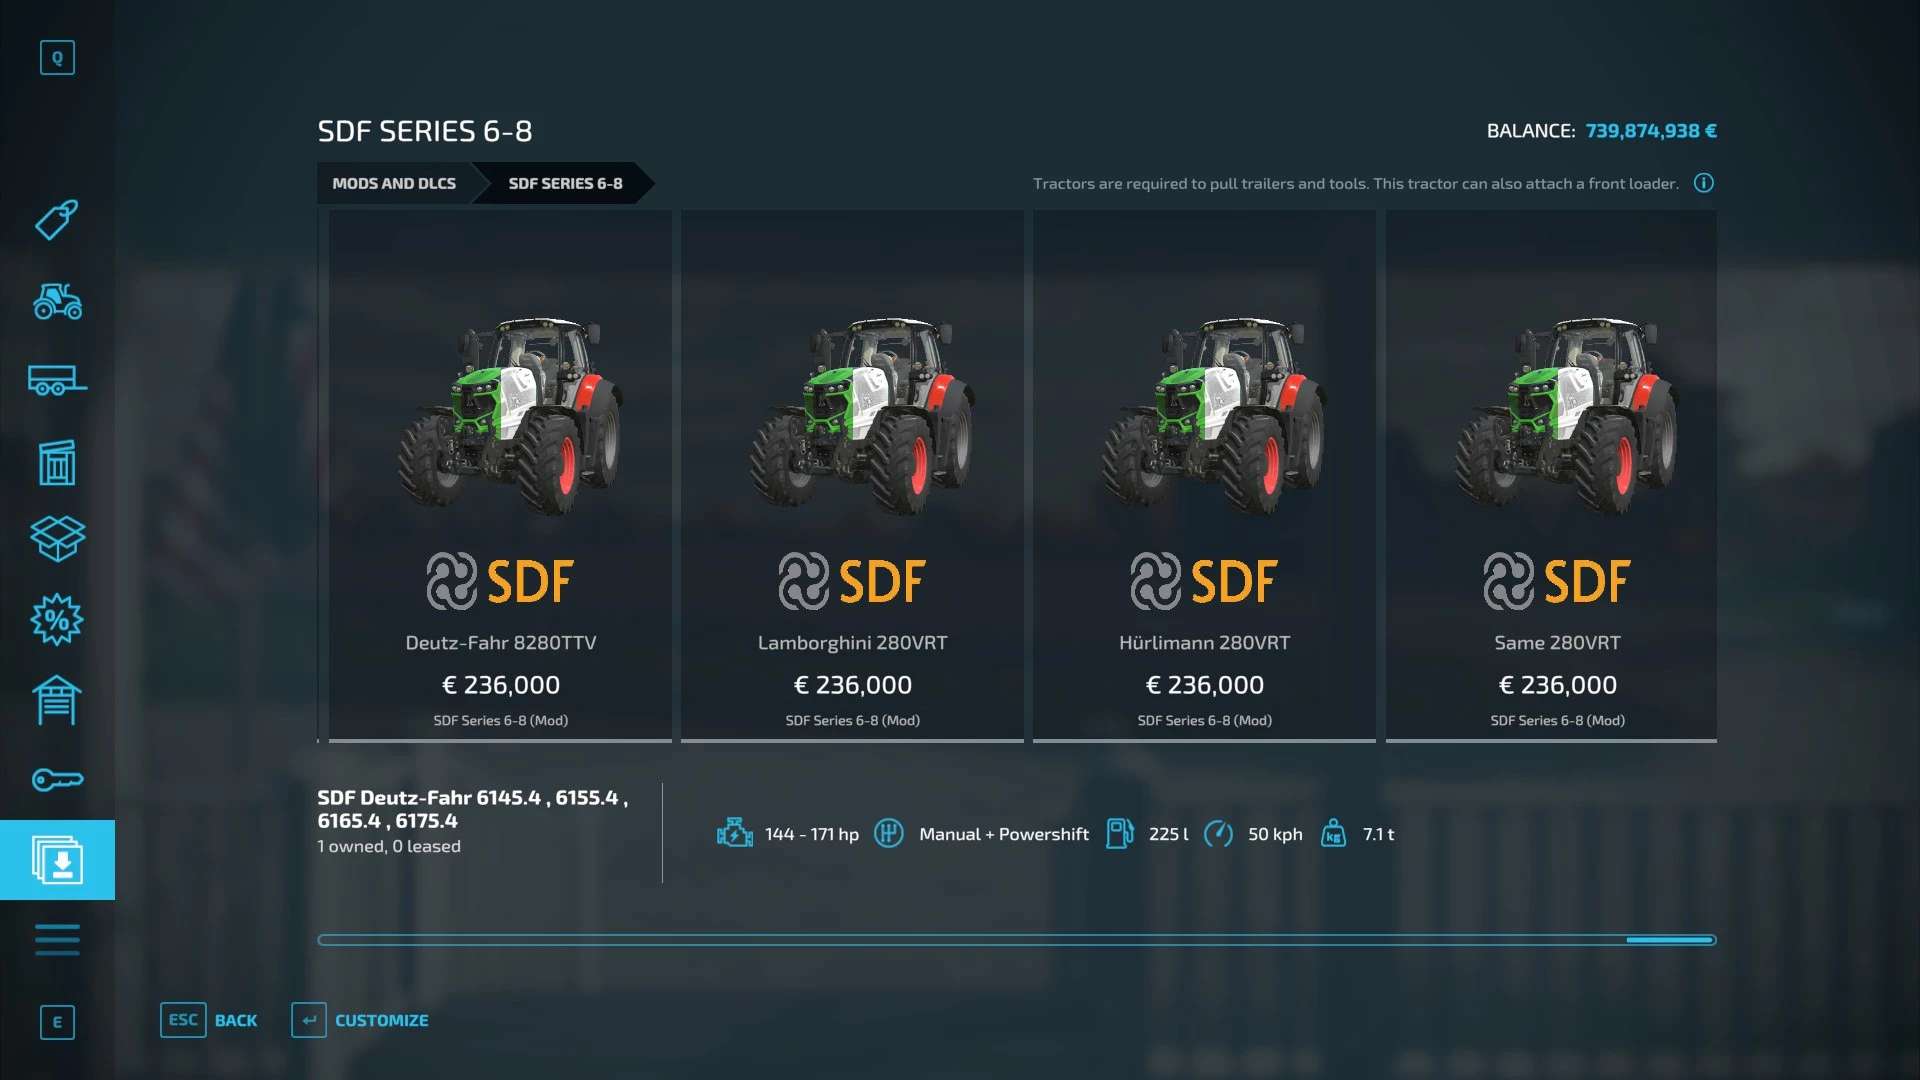
Task: Open the stacked boxes packs category
Action: coord(57,539)
